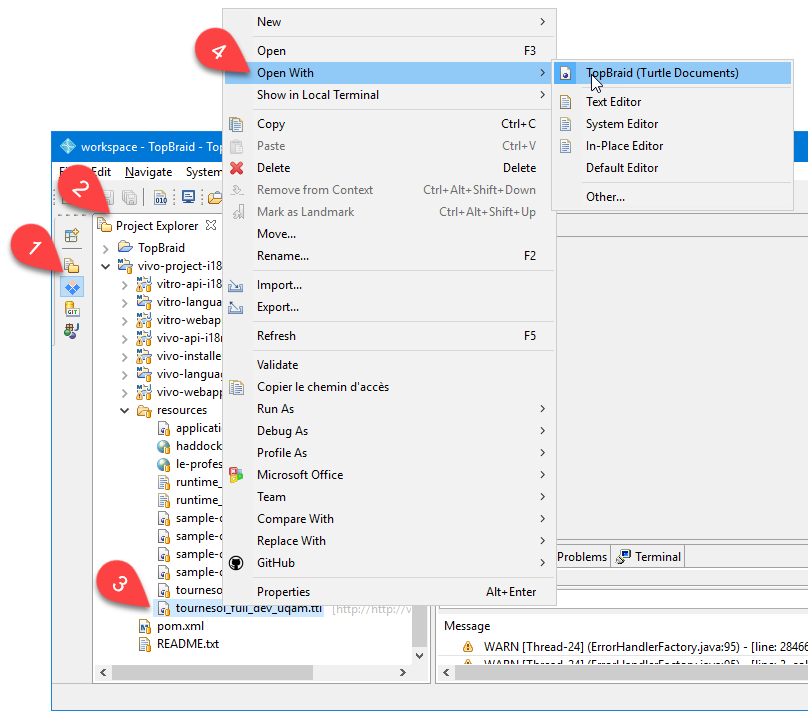808x711 pixels.
Task: Select TopBraid (Turtle Documents) editor
Action: 672,73
